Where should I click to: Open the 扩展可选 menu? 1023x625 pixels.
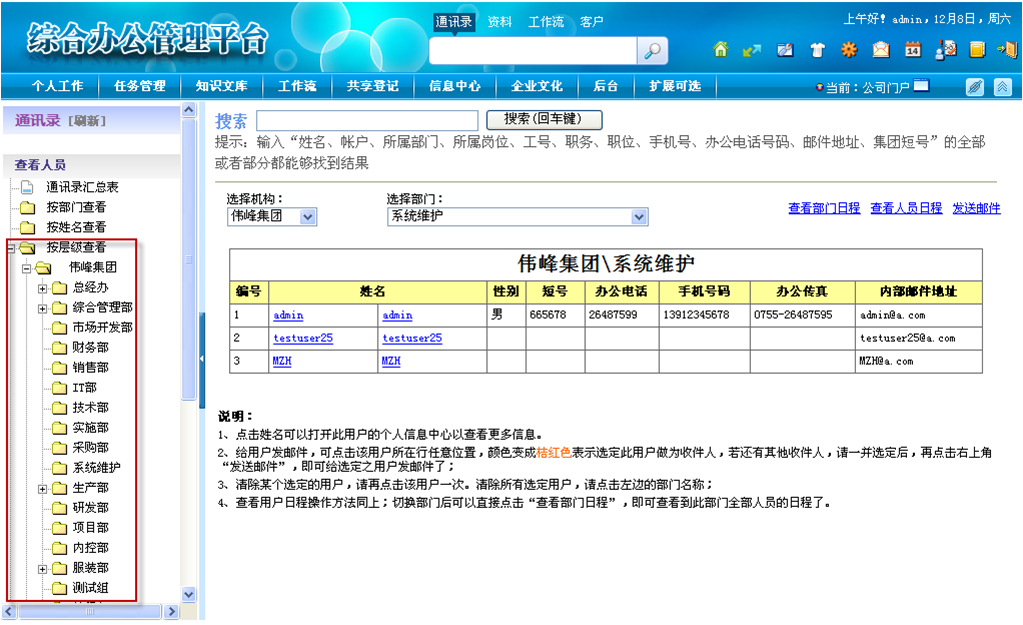pos(675,86)
